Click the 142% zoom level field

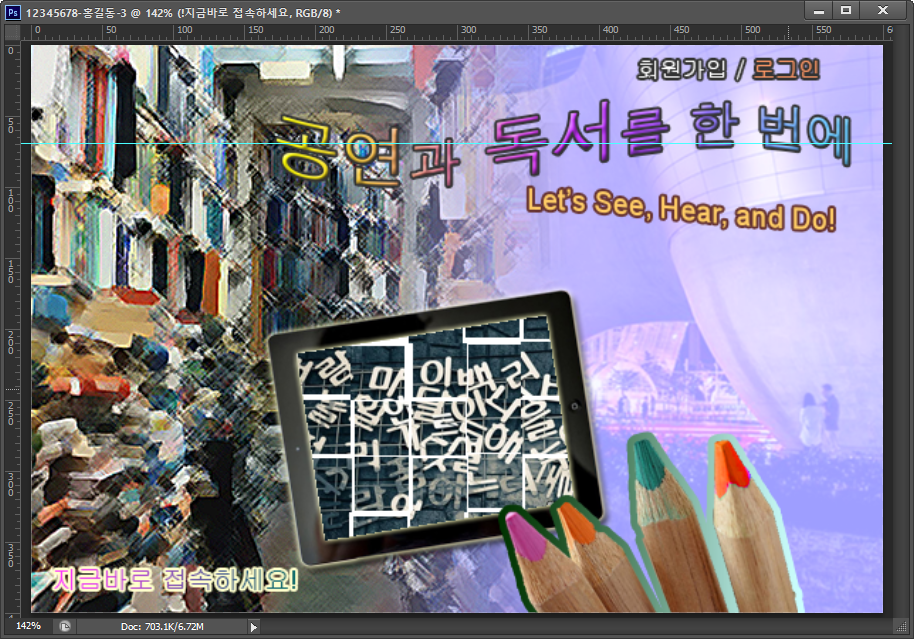28,626
